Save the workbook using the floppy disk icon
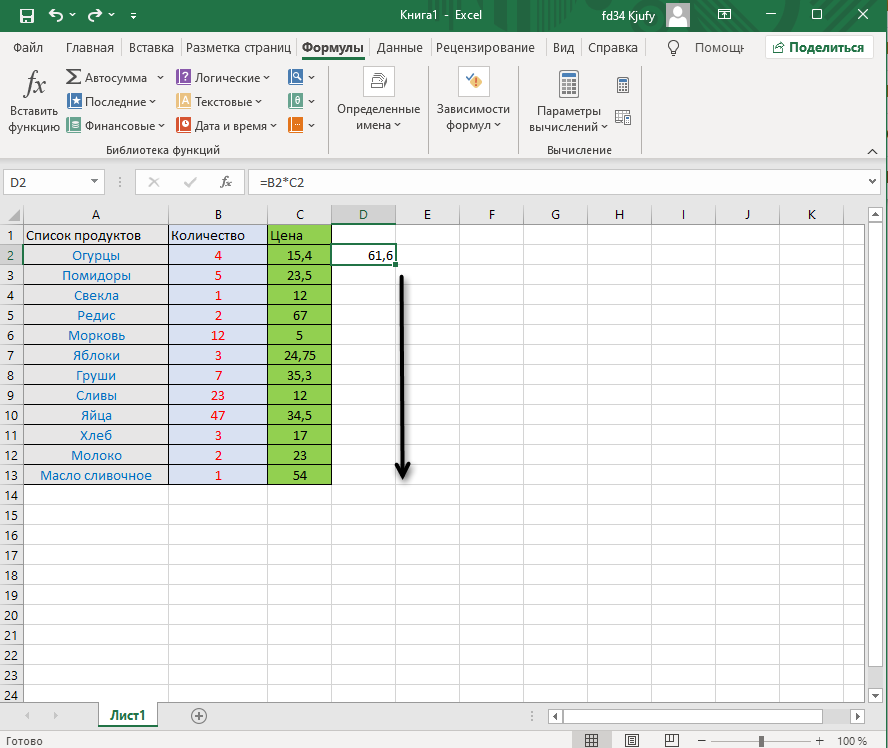This screenshot has height=748, width=888. tap(26, 16)
